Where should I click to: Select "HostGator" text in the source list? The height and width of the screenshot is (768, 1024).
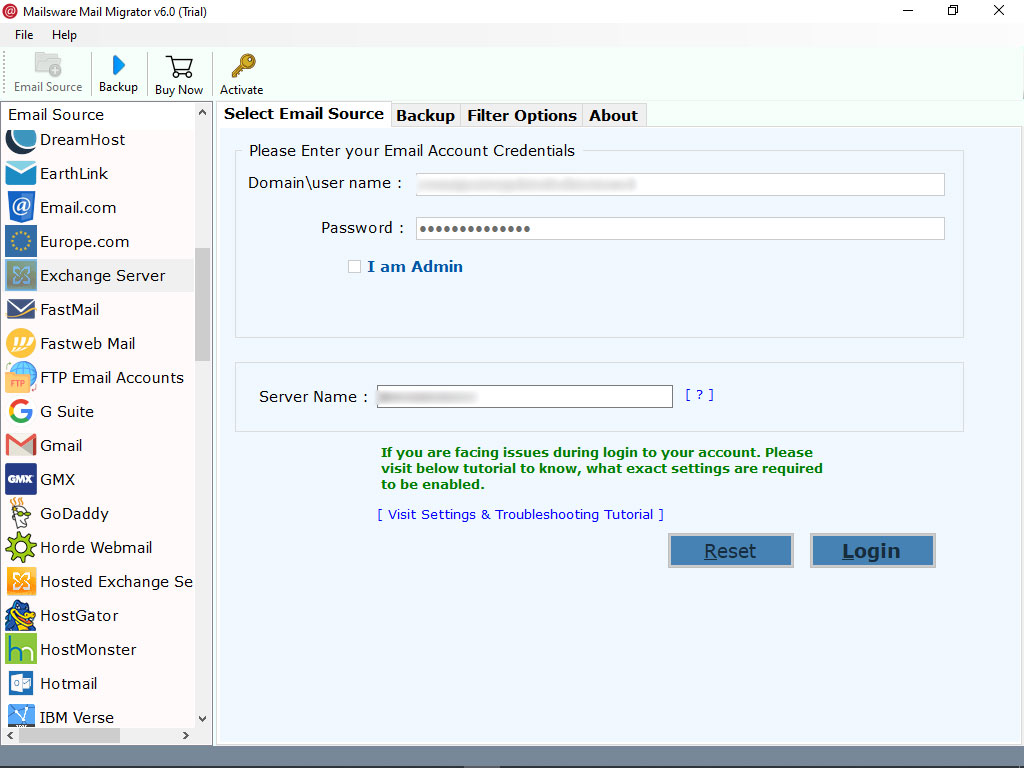pos(79,615)
